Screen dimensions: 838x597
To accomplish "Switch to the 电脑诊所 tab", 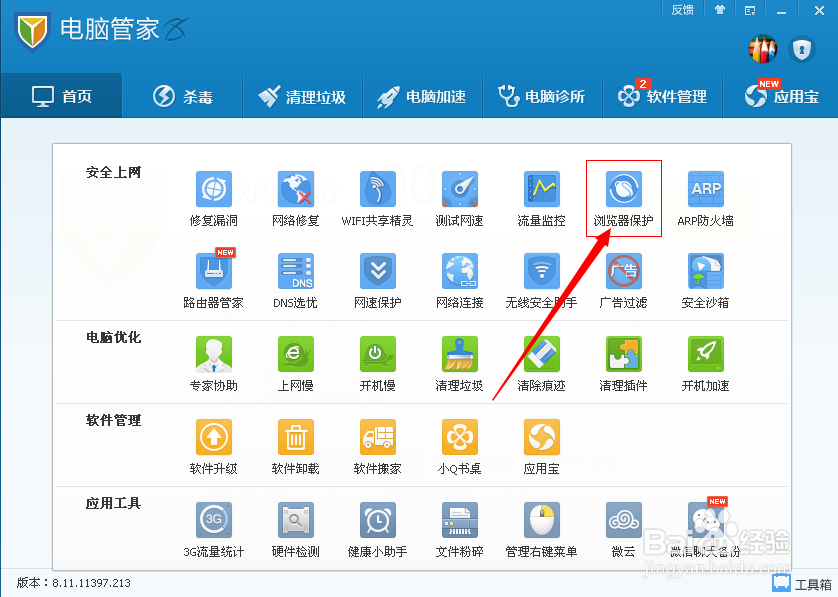I will point(542,96).
